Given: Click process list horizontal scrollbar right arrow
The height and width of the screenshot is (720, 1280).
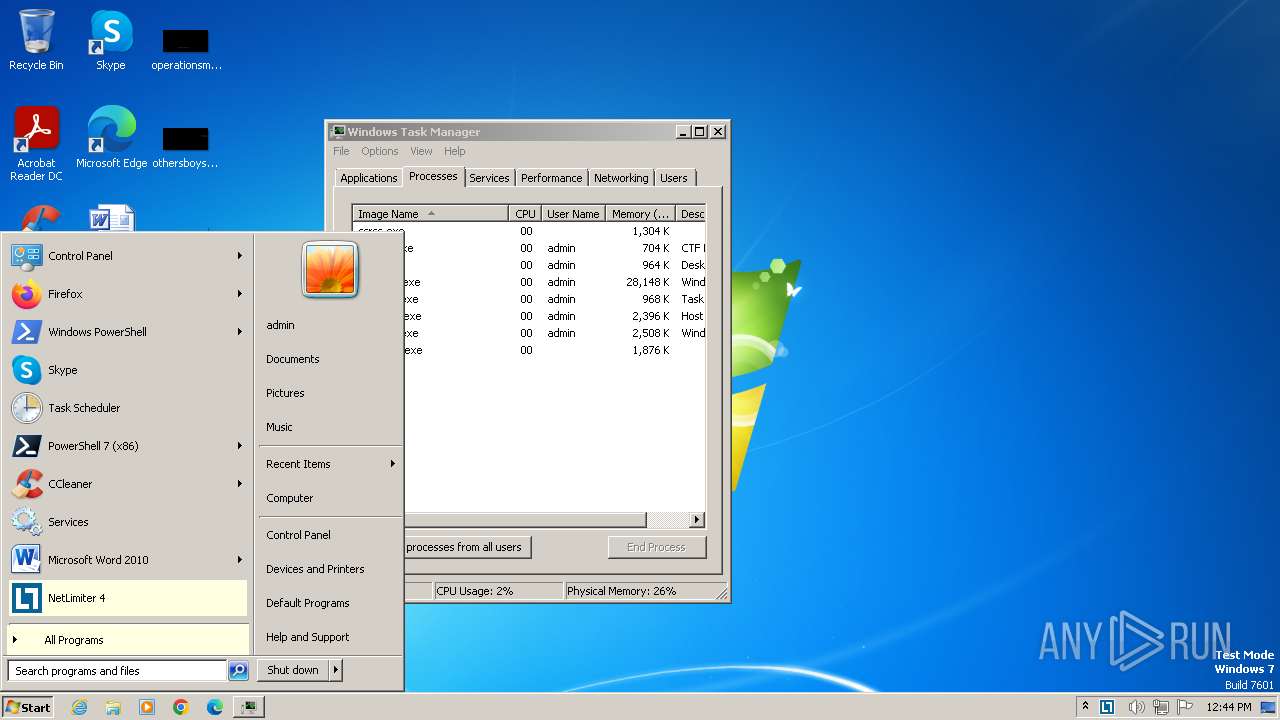Looking at the screenshot, I should click(x=697, y=520).
